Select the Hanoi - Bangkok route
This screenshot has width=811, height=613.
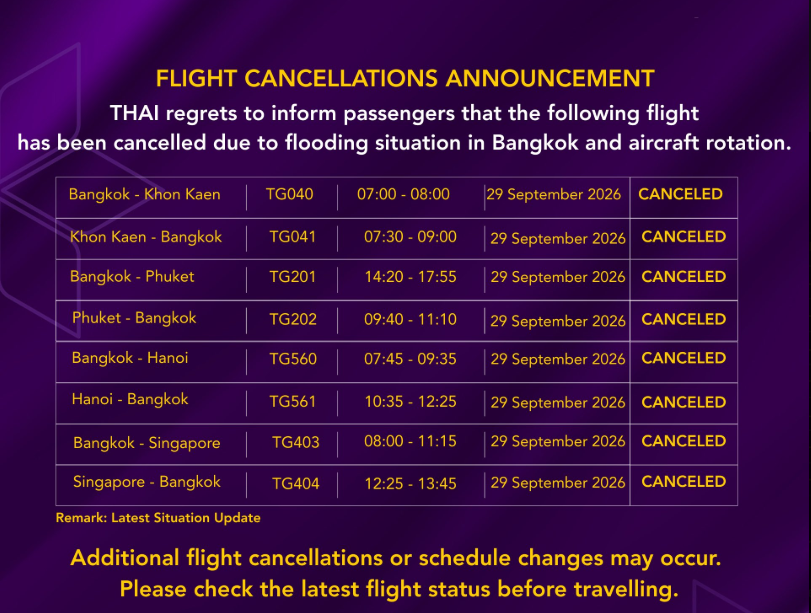click(130, 399)
